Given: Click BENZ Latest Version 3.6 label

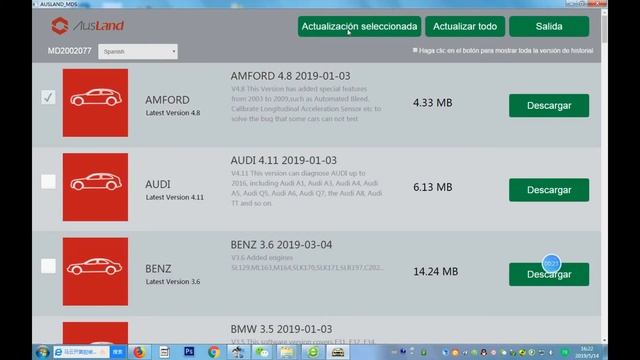Looking at the screenshot, I should click(173, 282).
